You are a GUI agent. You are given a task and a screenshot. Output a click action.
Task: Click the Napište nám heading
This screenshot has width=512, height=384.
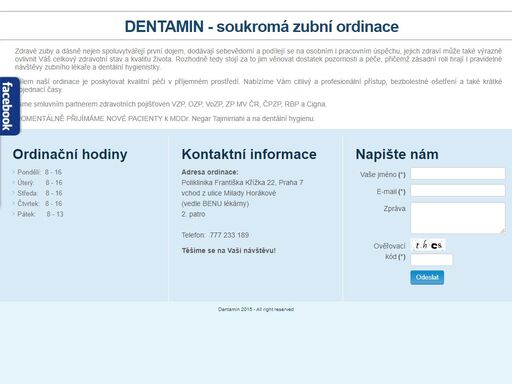point(397,154)
